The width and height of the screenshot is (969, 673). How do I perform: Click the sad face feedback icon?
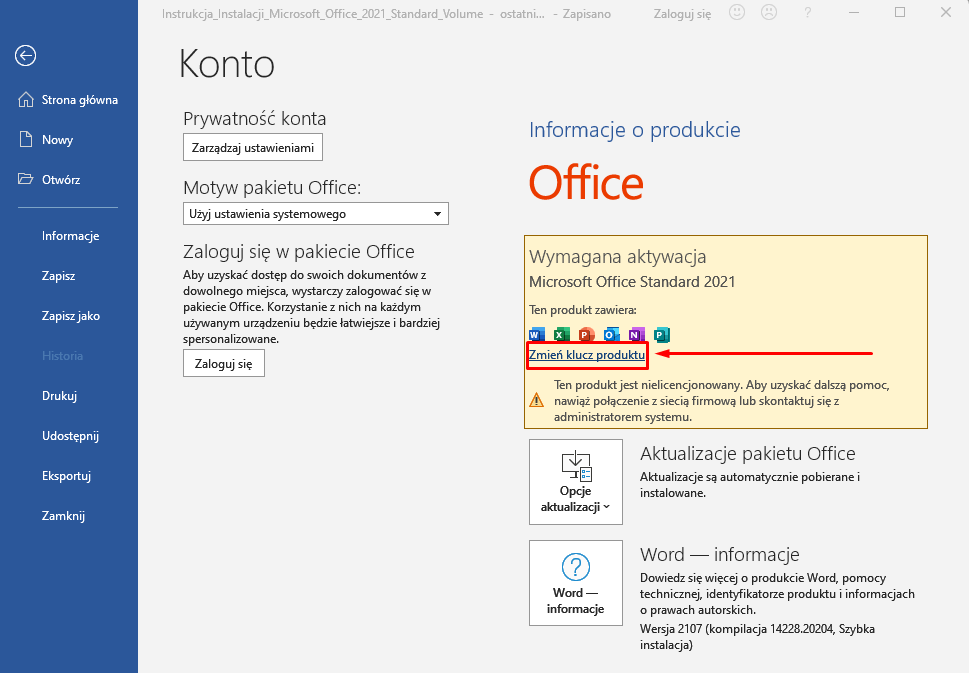769,12
